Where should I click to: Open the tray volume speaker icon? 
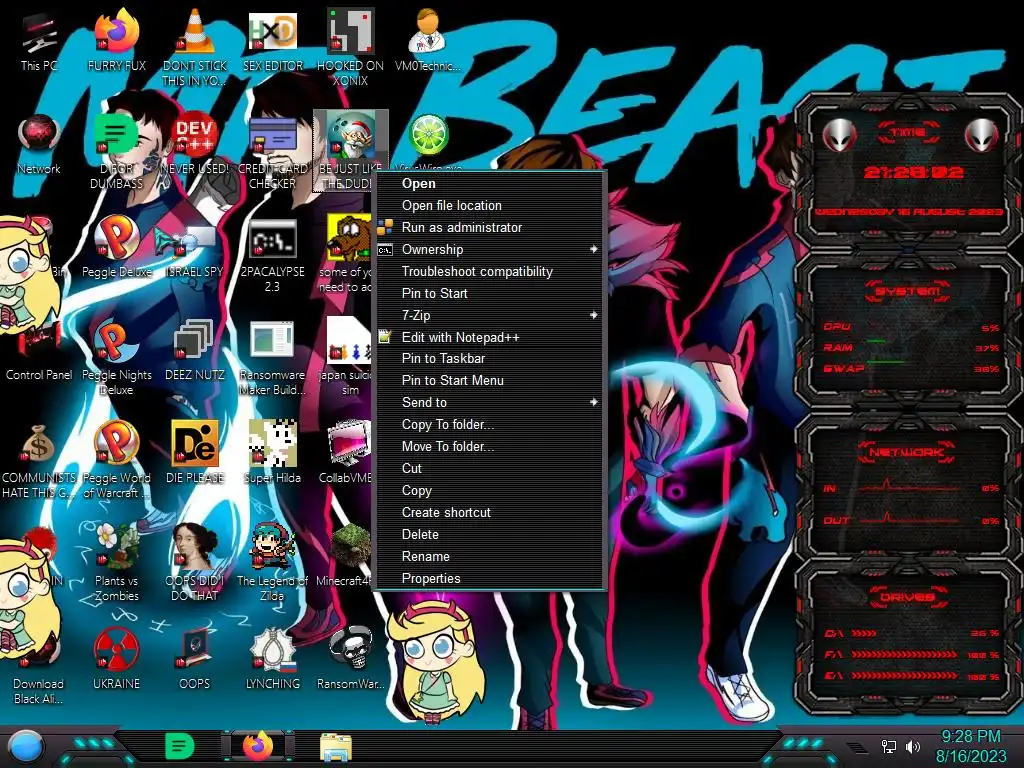(912, 746)
